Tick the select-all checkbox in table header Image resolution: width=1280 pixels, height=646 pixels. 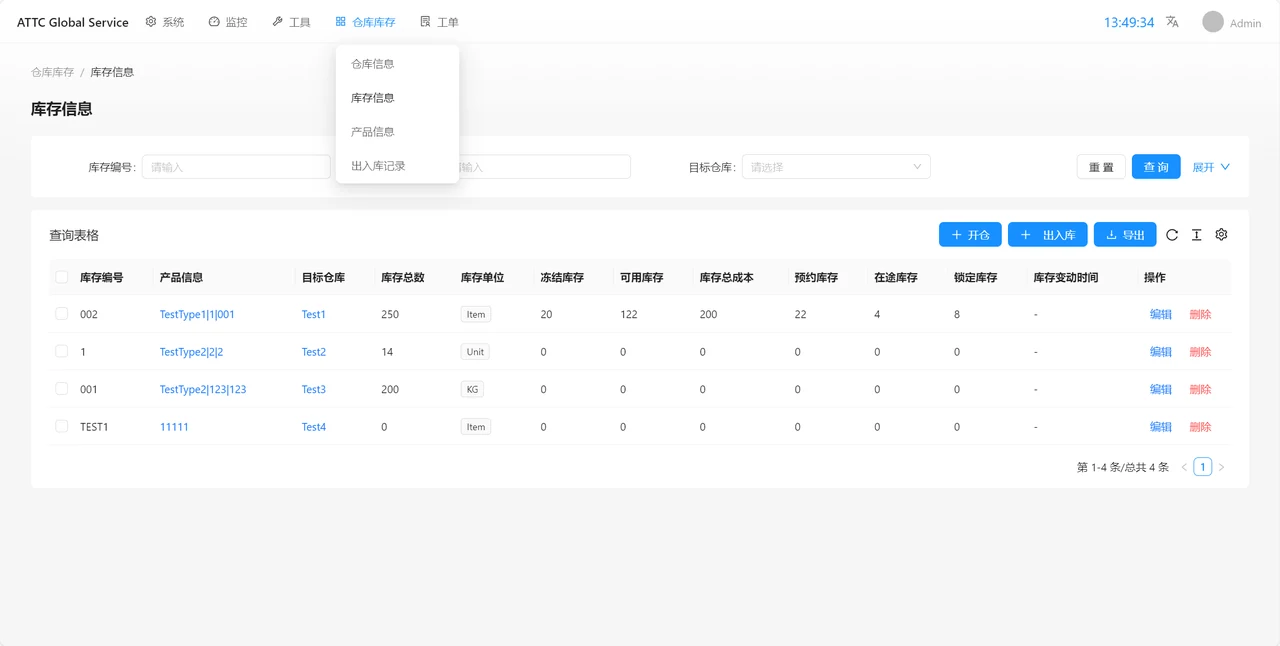coord(62,277)
